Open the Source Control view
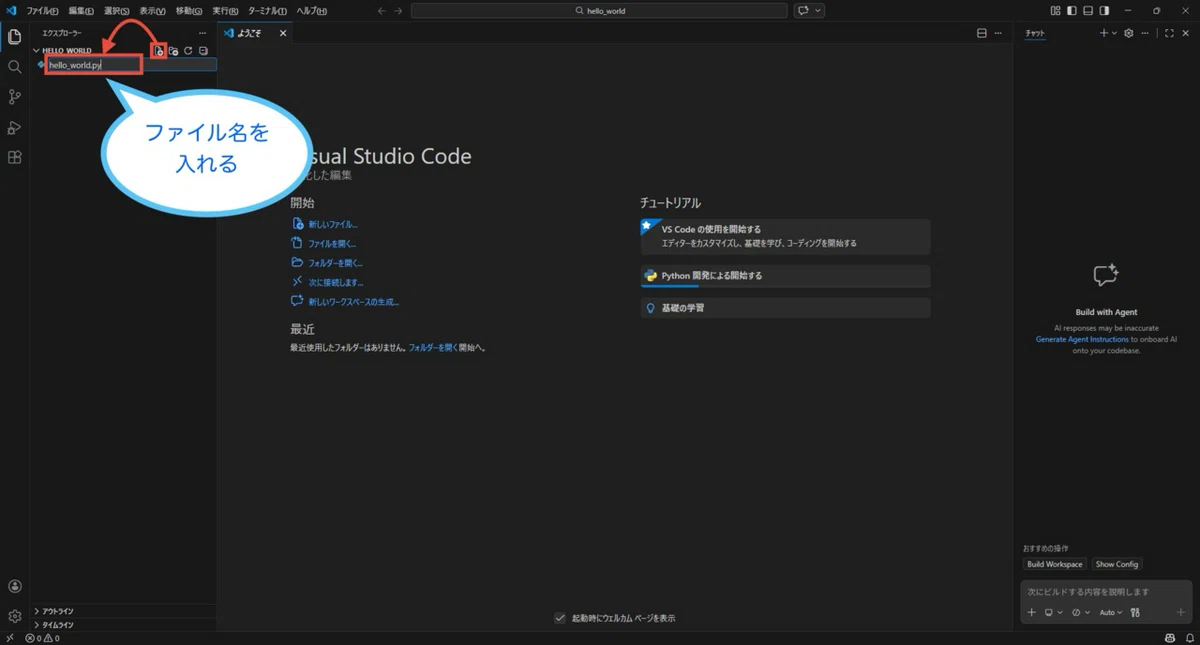Viewport: 1200px width, 645px height. click(x=14, y=97)
